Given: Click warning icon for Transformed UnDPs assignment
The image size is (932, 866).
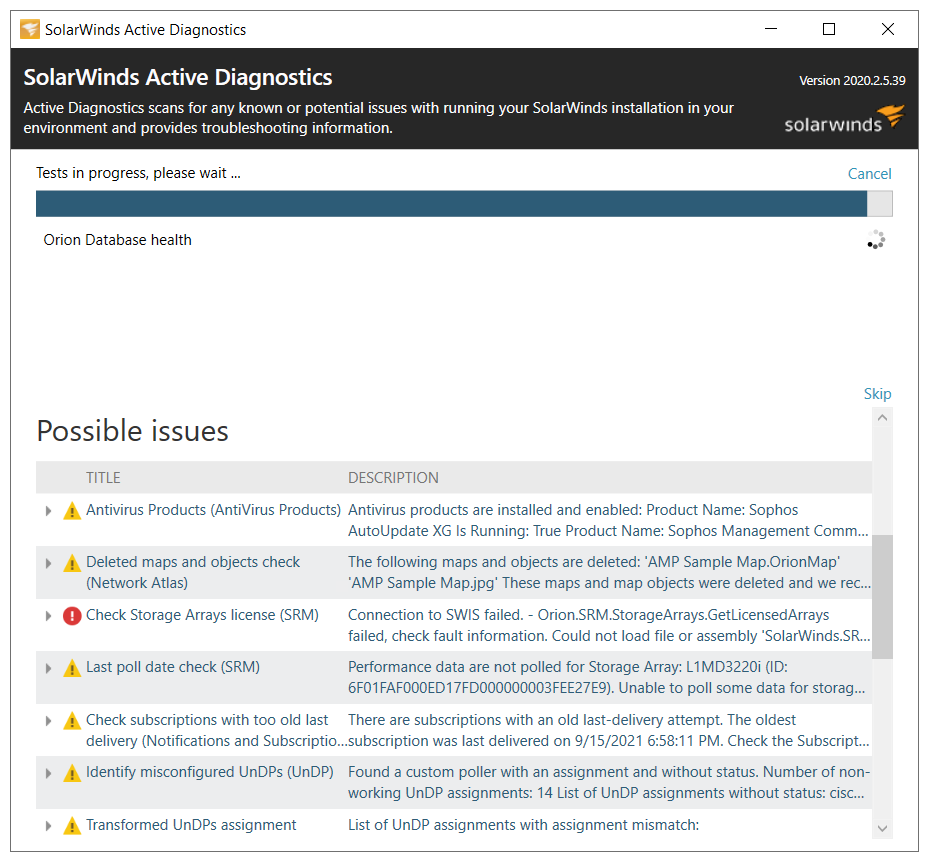Looking at the screenshot, I should 72,826.
